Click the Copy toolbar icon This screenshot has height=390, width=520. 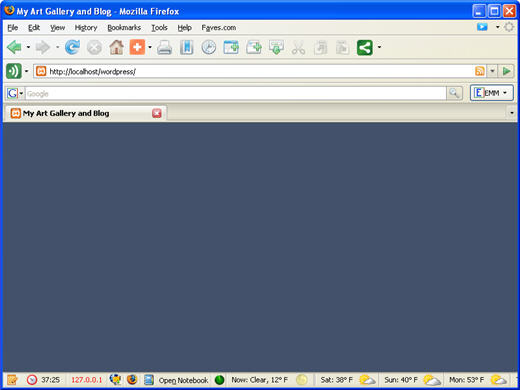click(321, 47)
